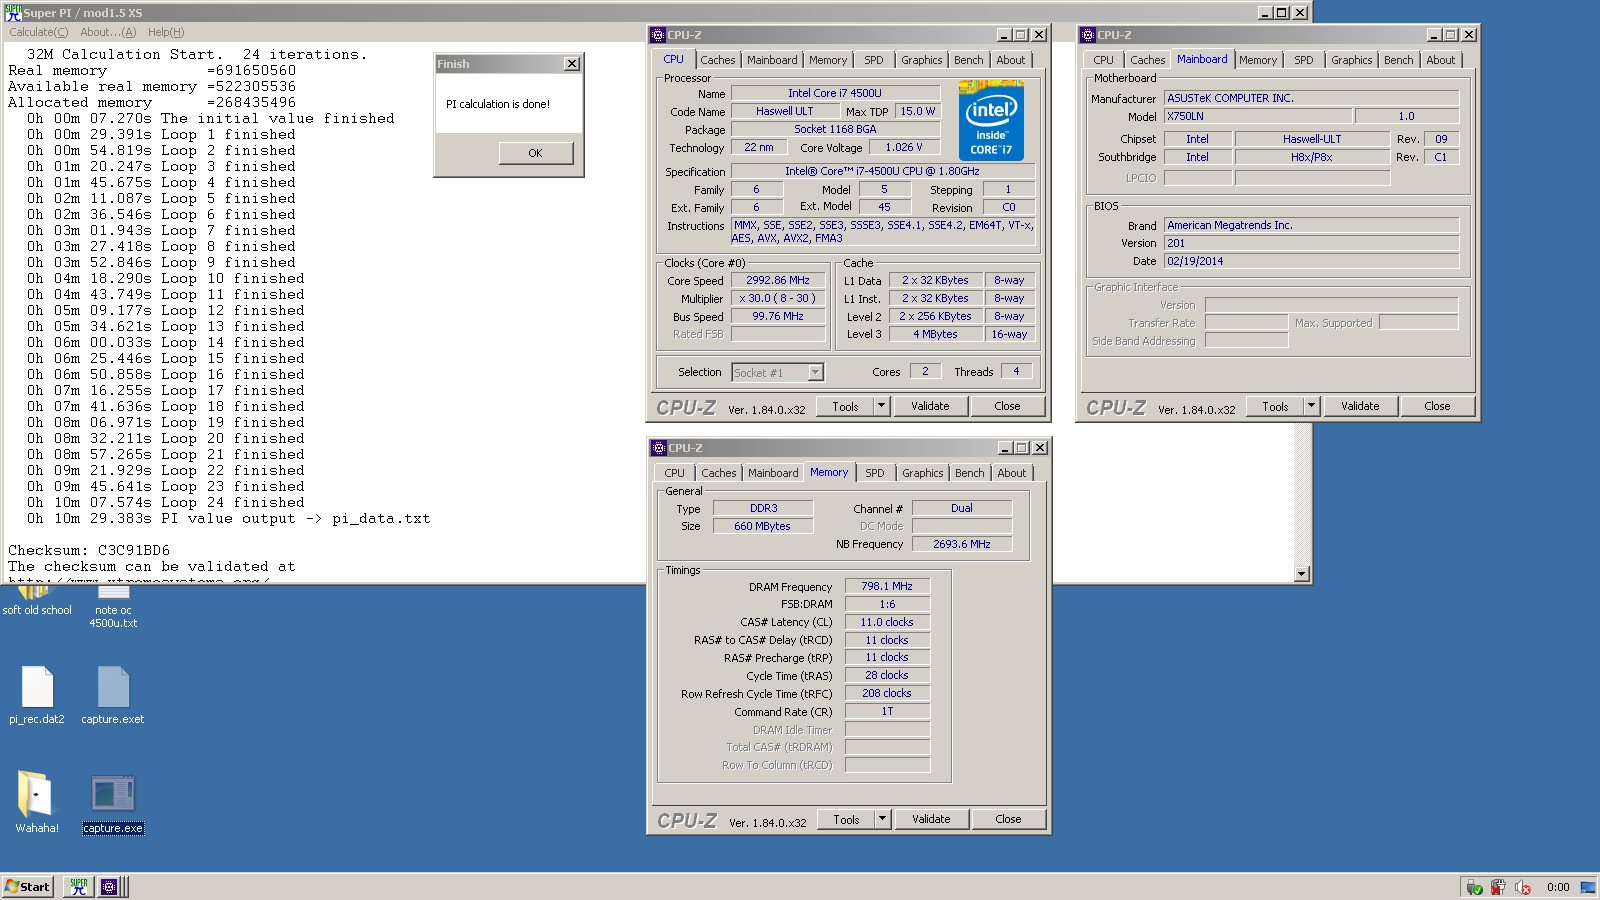1600x900 pixels.
Task: Open CPU-Z from the taskbar icon
Action: (x=109, y=886)
